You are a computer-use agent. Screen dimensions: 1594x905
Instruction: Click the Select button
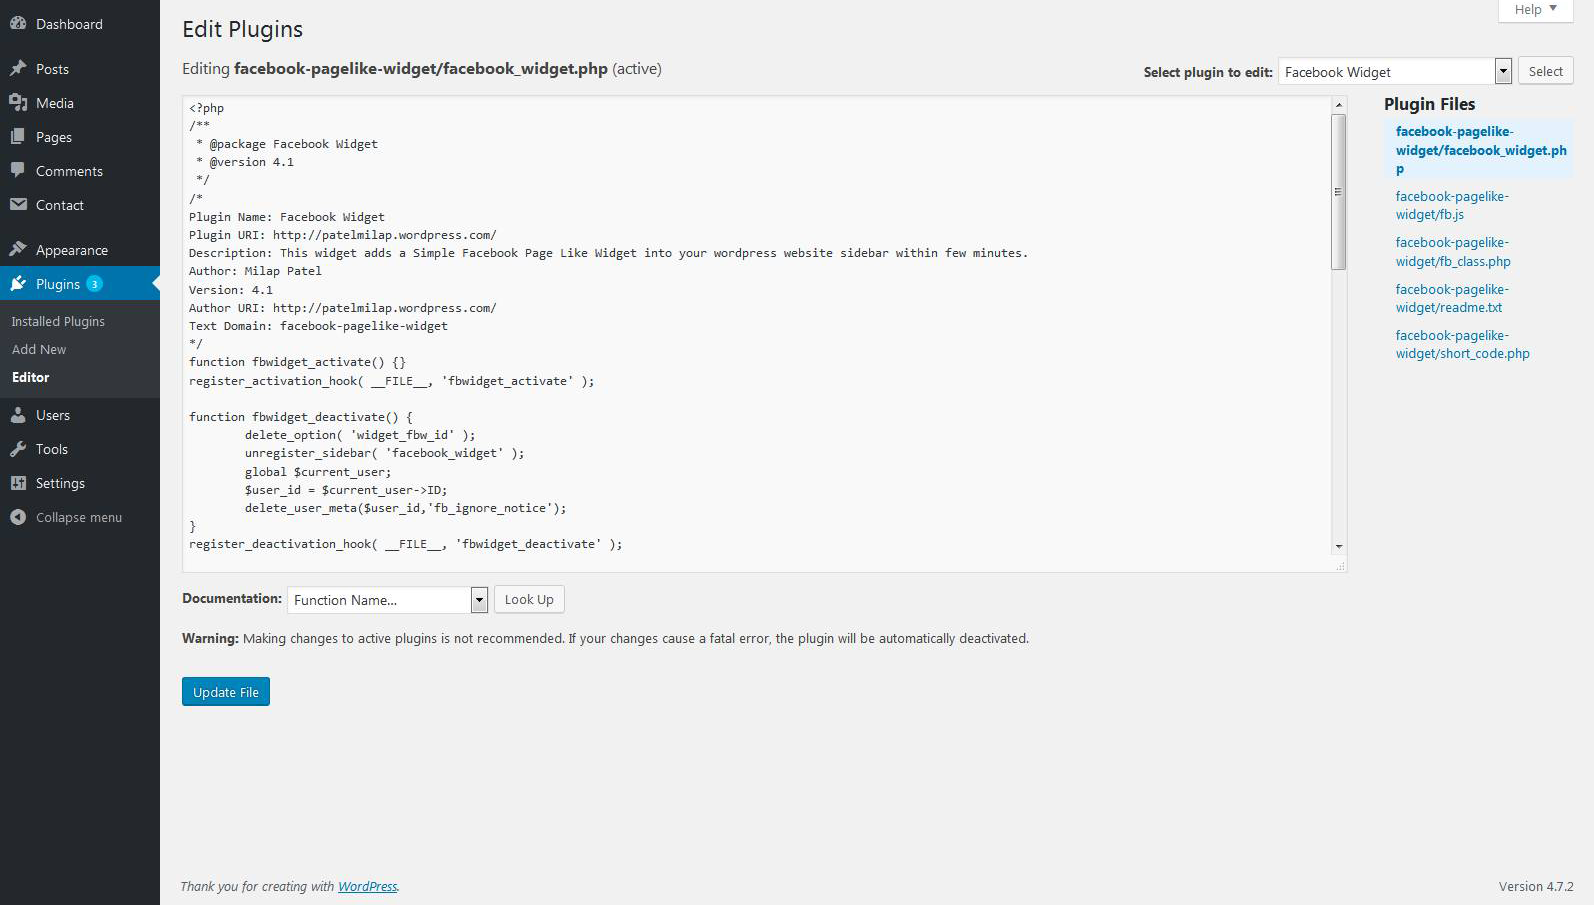(x=1546, y=71)
